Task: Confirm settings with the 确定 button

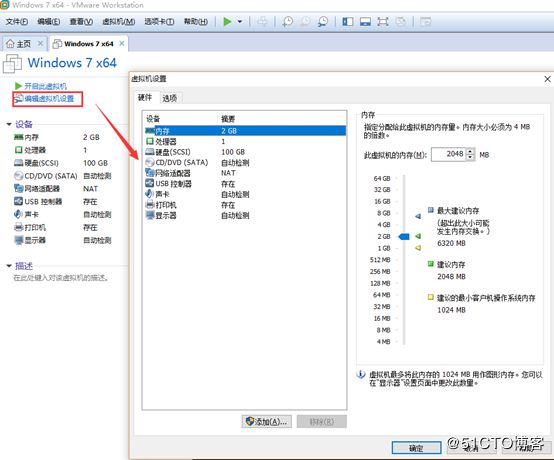Action: [x=416, y=448]
